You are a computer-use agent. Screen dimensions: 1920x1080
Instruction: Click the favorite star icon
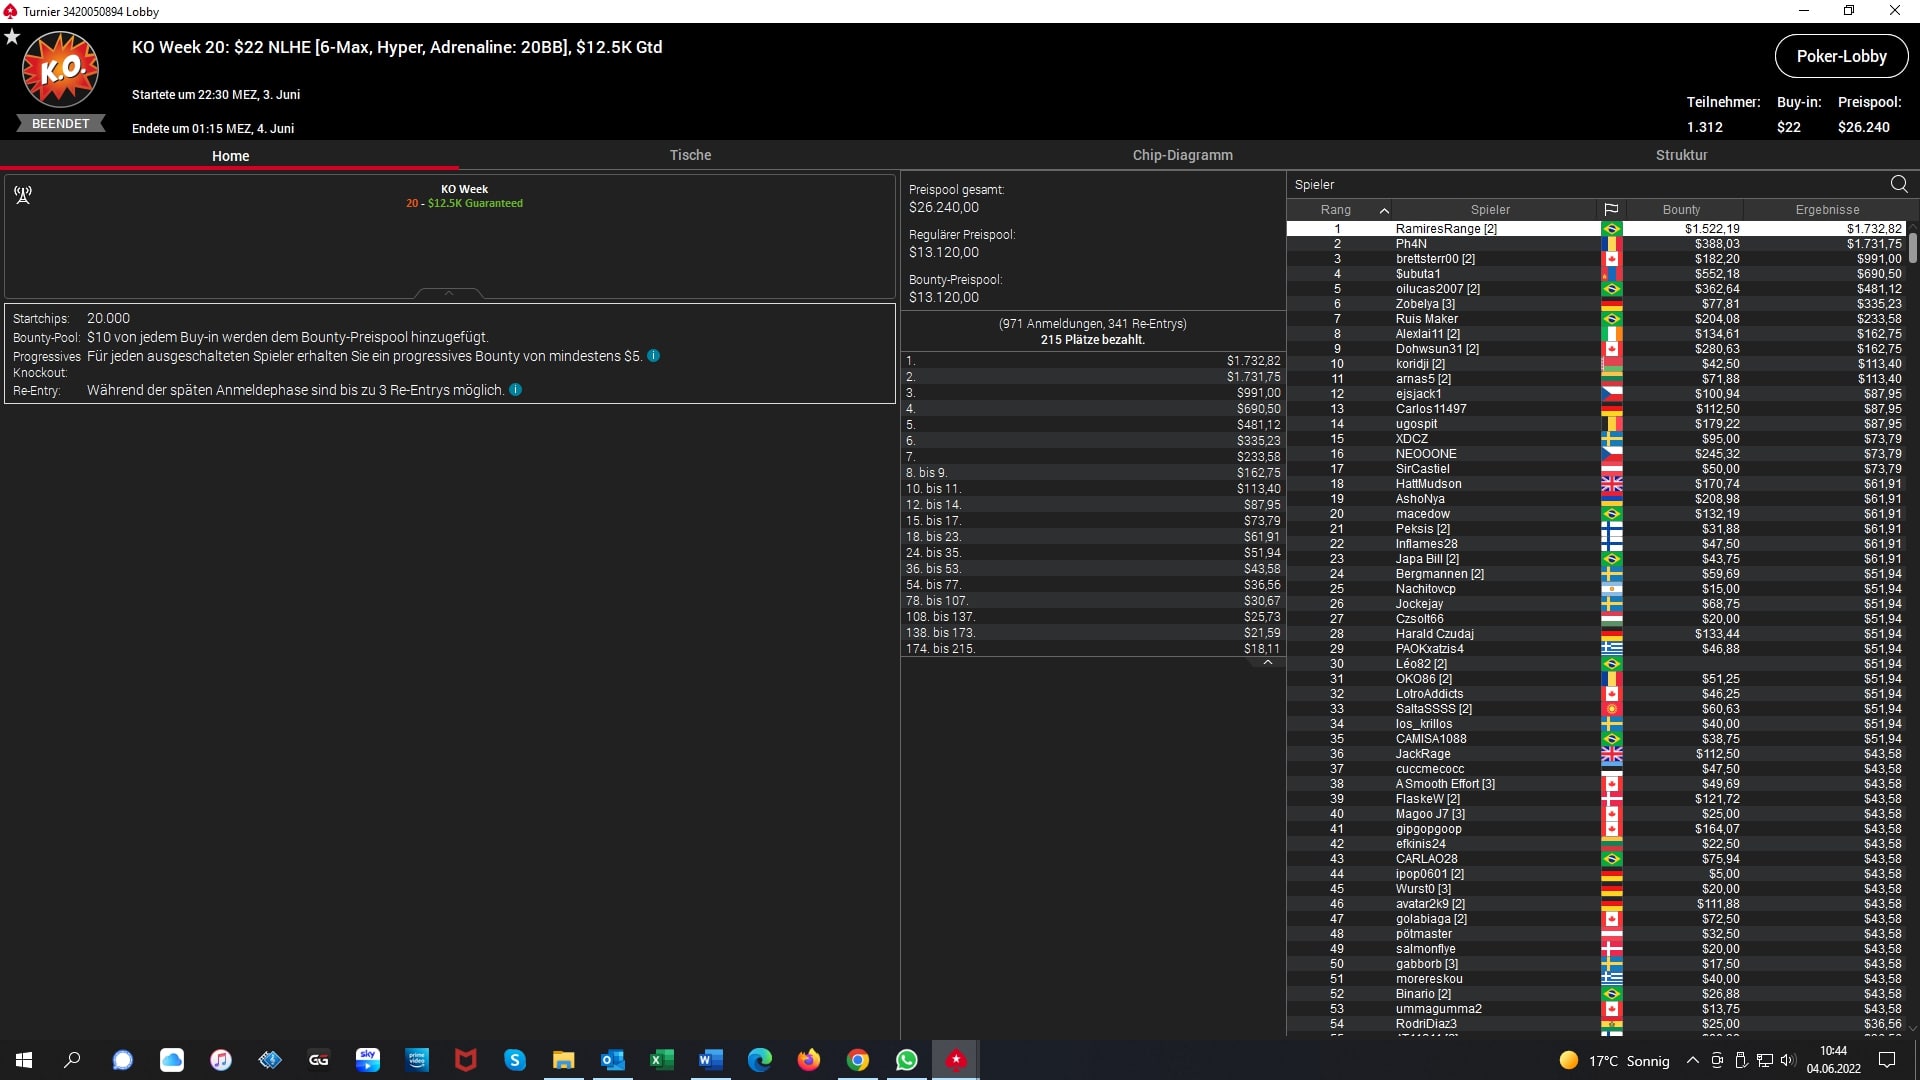pos(12,37)
